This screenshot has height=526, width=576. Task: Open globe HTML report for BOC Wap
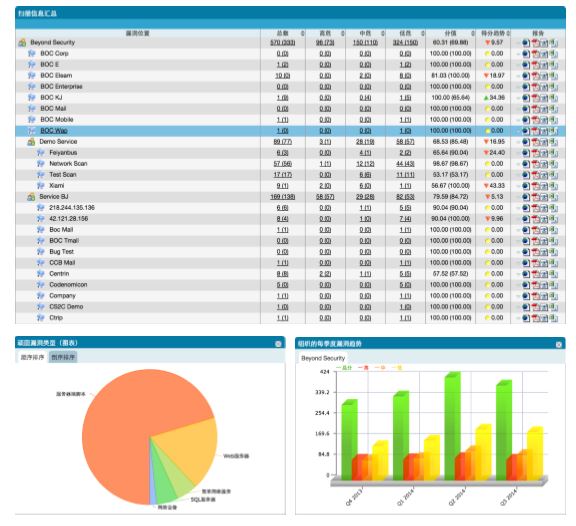point(526,131)
